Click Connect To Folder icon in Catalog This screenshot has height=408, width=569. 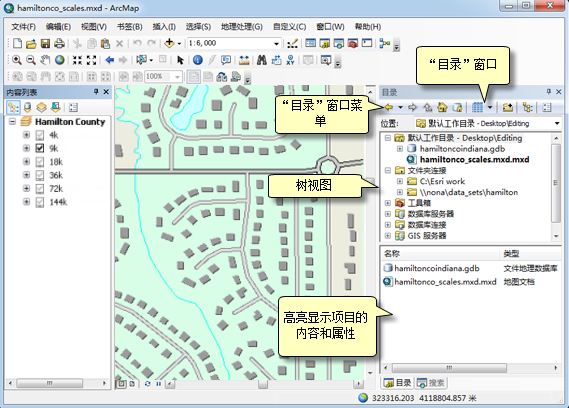point(508,107)
